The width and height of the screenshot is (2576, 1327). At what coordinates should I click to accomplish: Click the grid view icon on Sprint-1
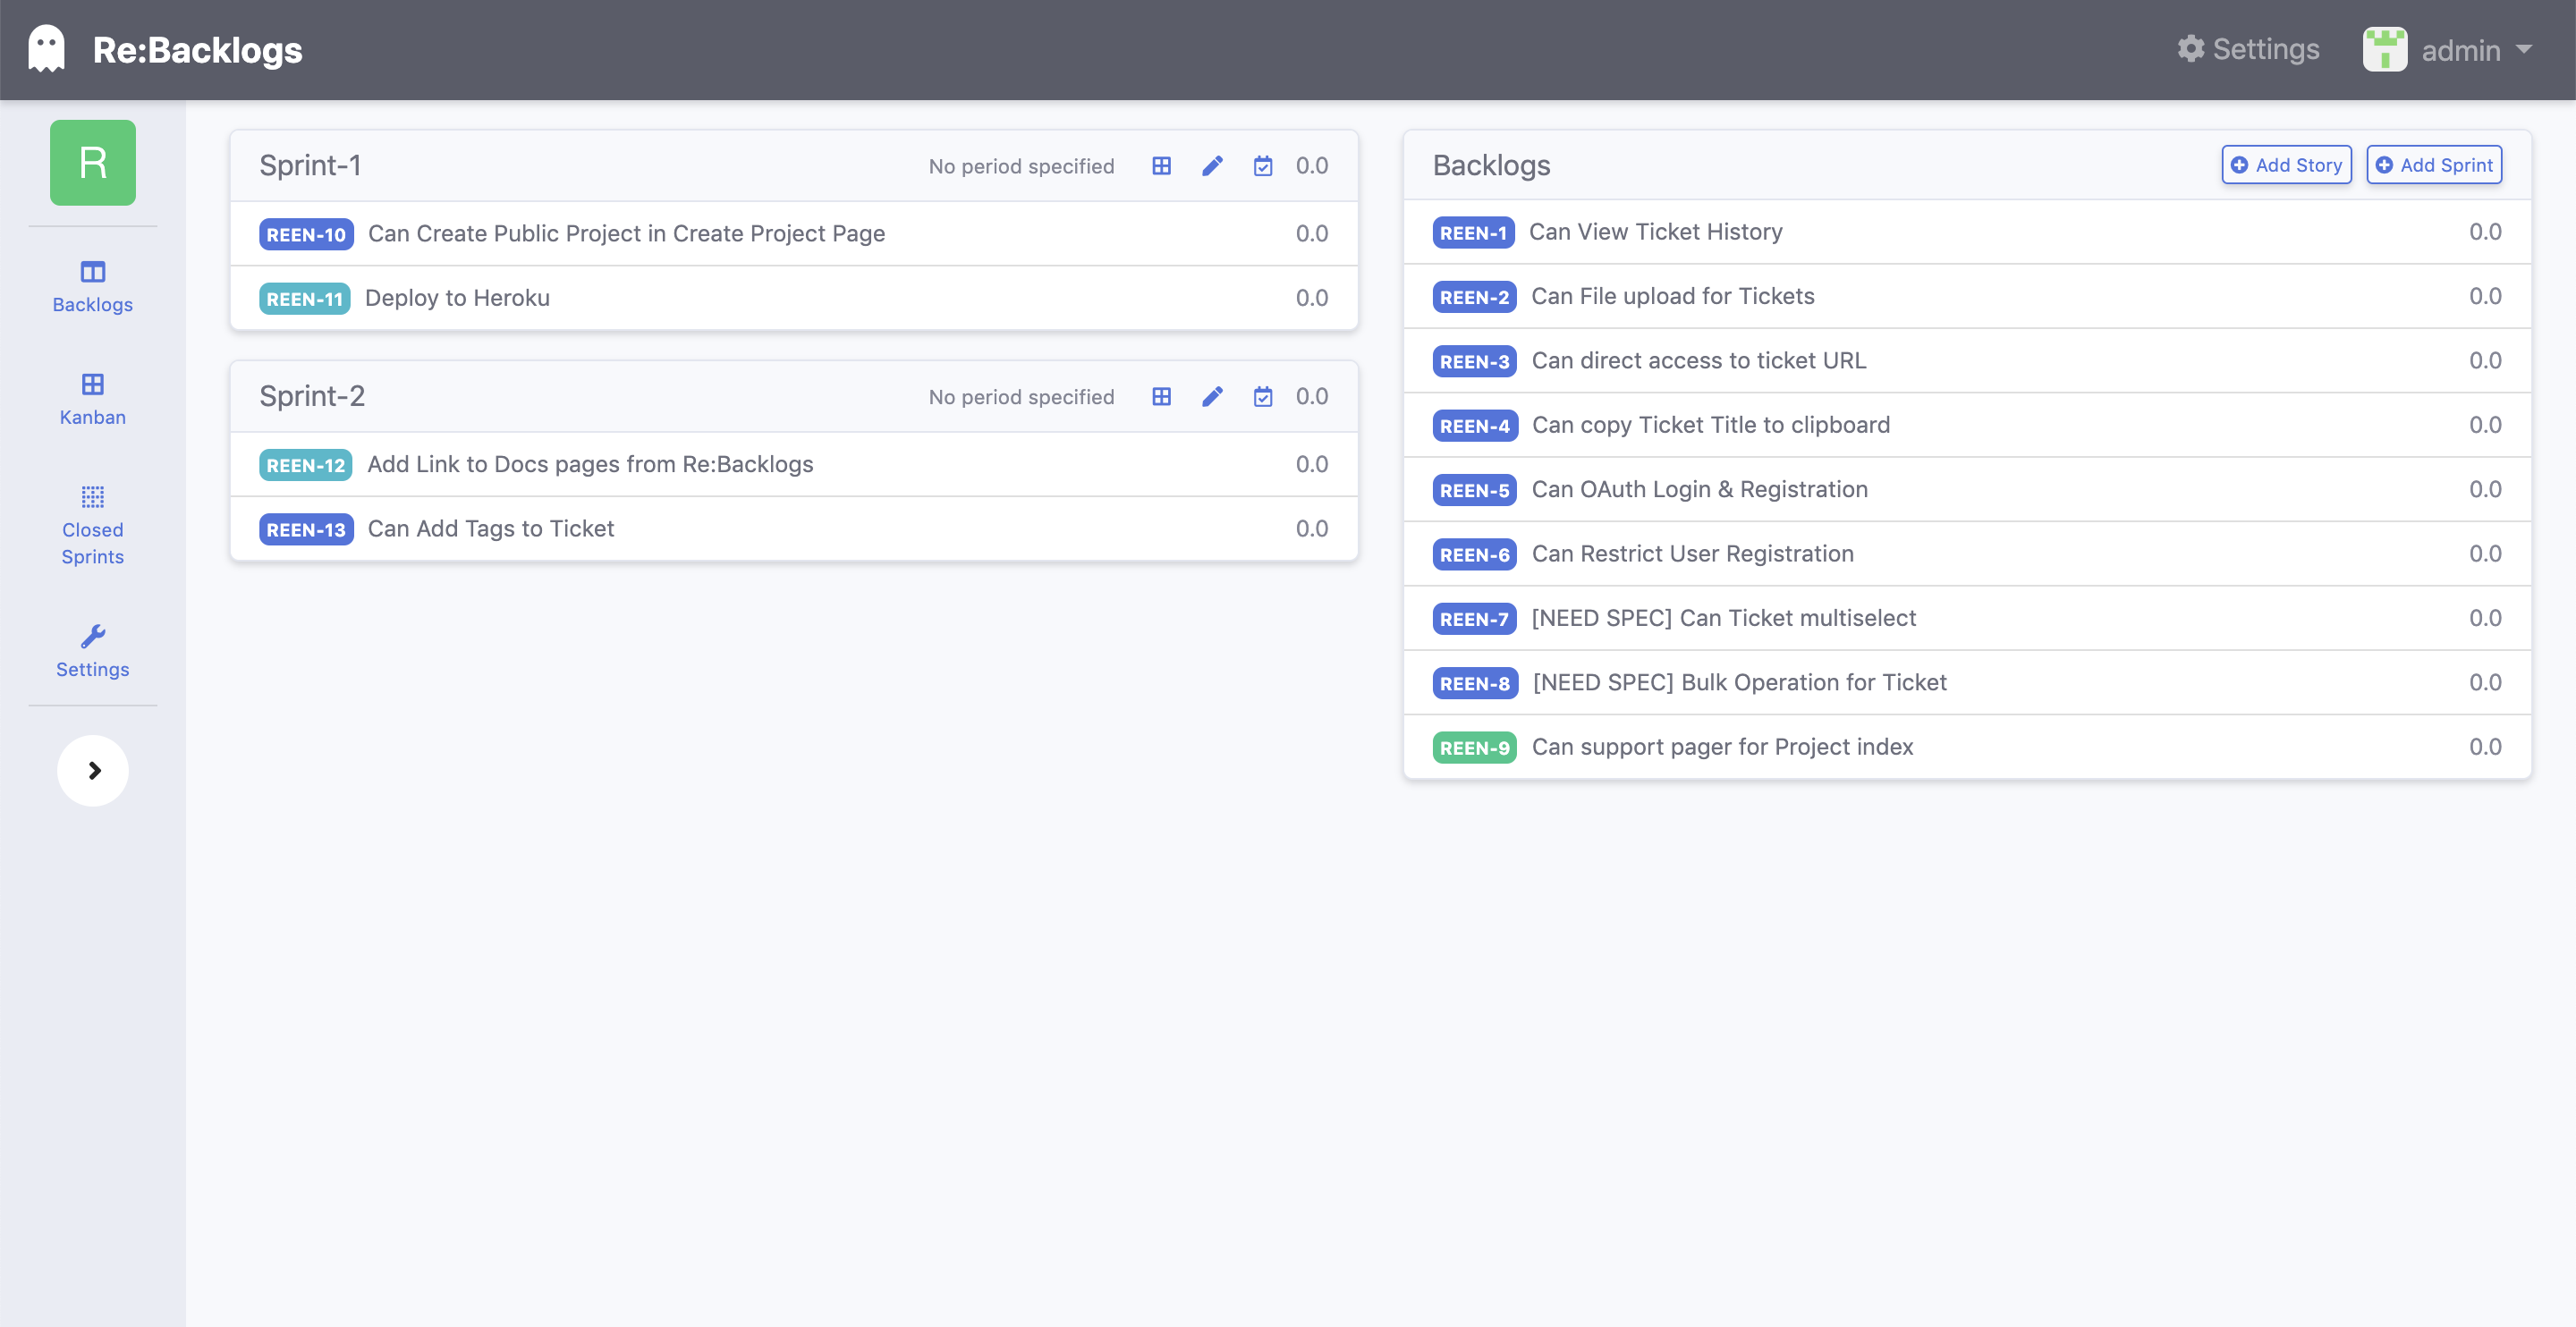tap(1161, 165)
